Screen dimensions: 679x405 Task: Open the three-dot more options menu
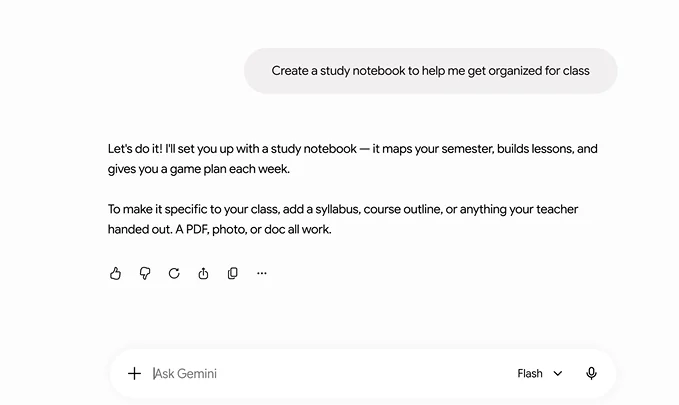(x=262, y=273)
